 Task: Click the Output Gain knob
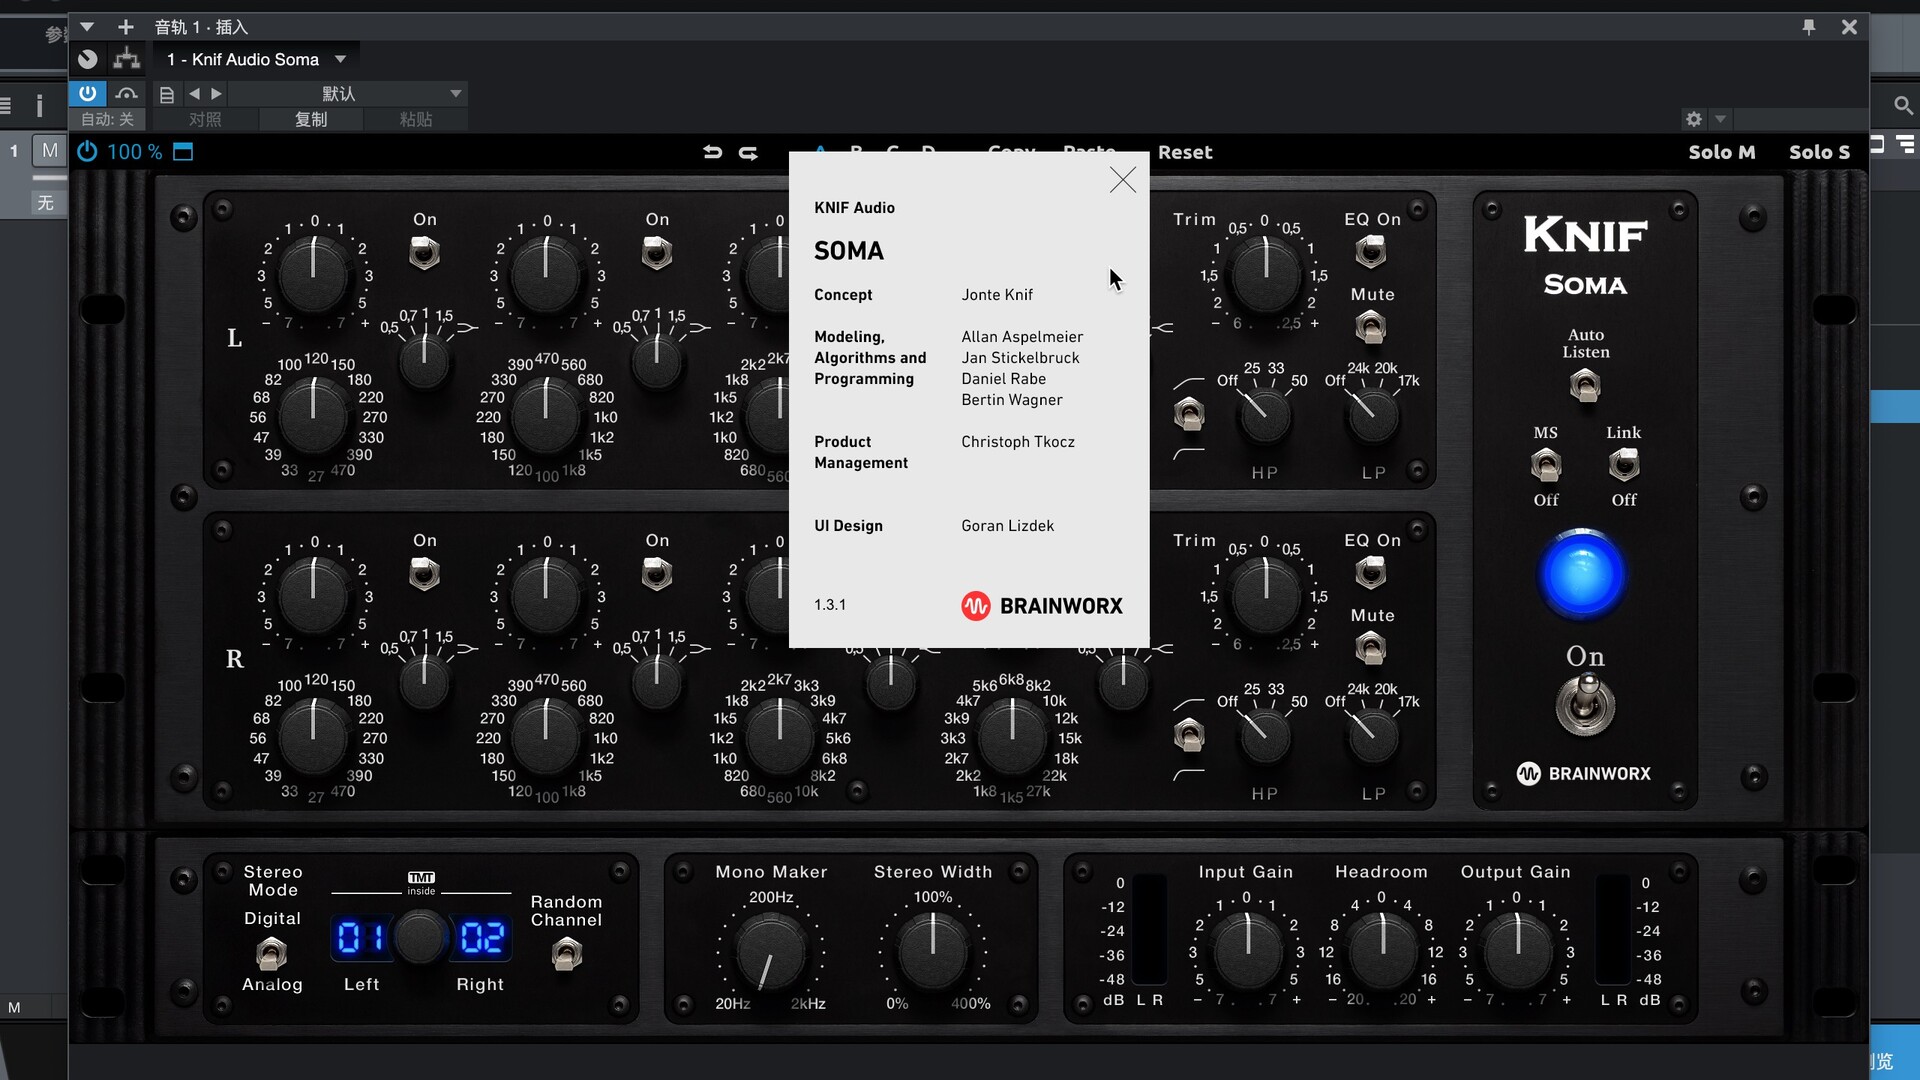(x=1517, y=952)
